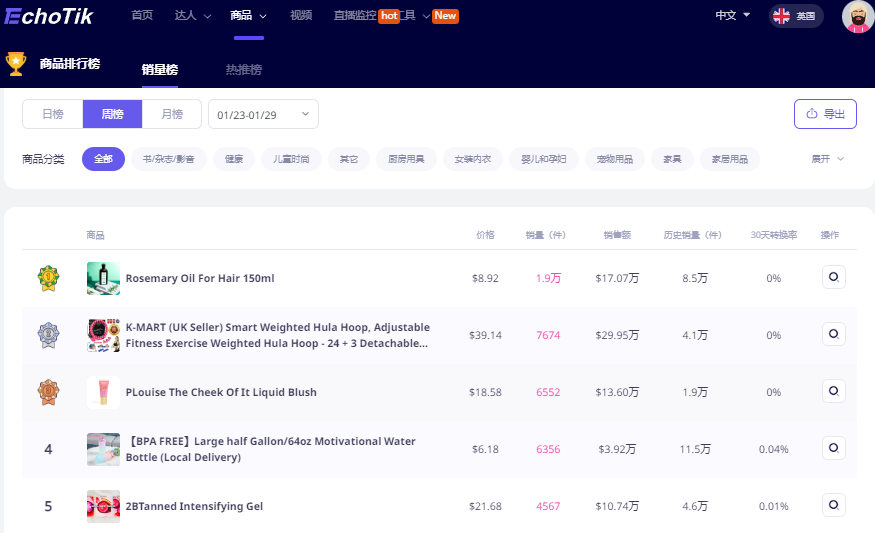
Task: Open 直播监控 live monitoring
Action: click(355, 16)
